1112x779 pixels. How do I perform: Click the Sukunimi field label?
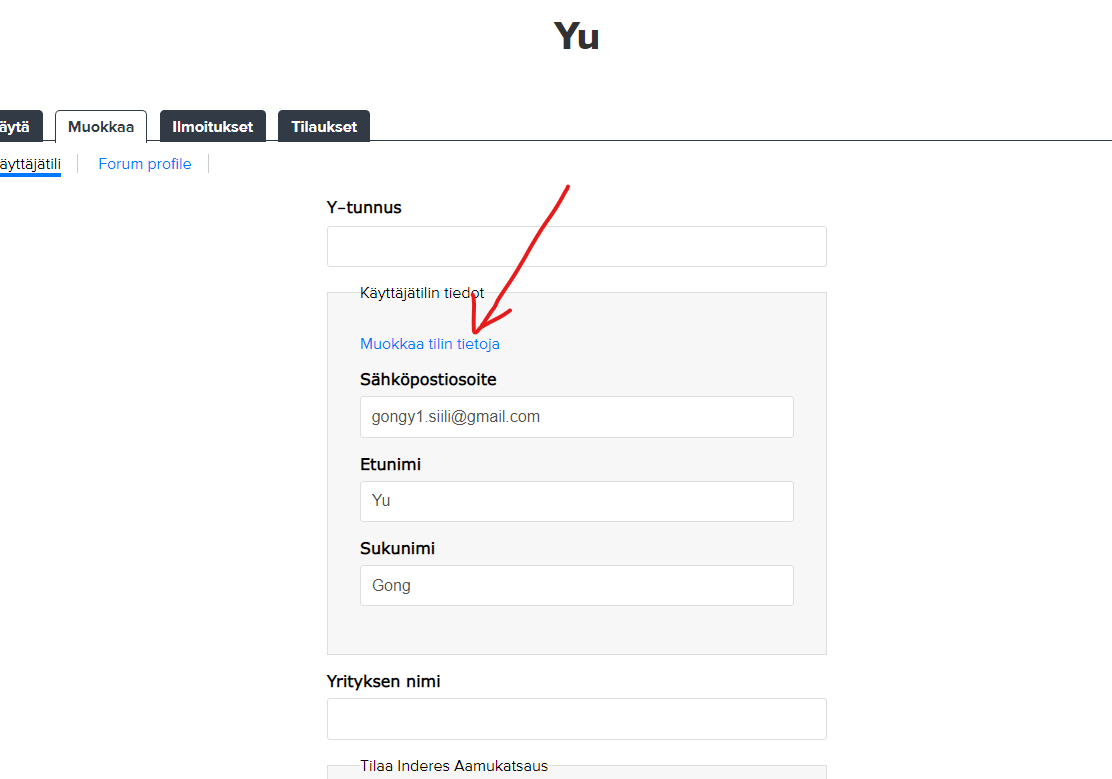tap(397, 549)
